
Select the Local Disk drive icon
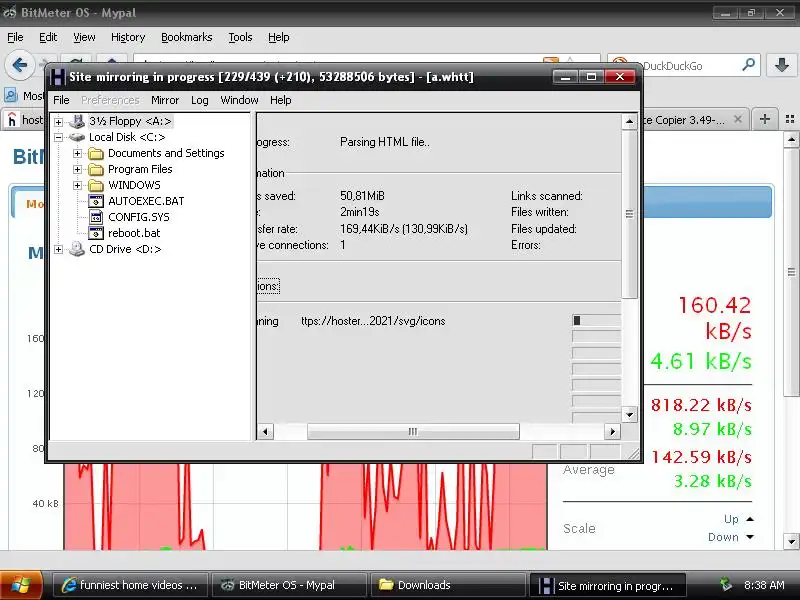click(77, 137)
